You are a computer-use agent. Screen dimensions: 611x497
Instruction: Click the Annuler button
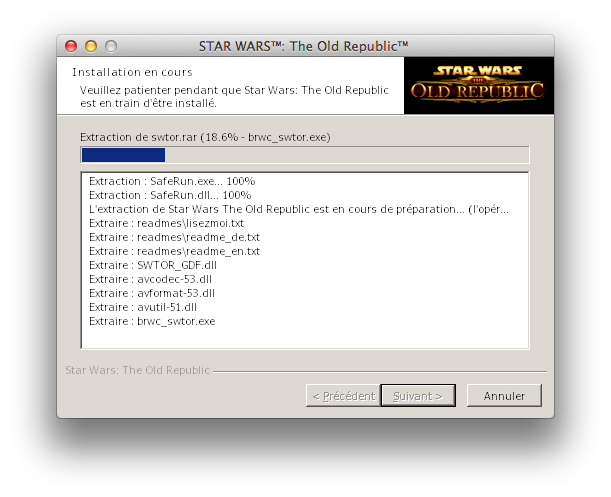coord(504,396)
